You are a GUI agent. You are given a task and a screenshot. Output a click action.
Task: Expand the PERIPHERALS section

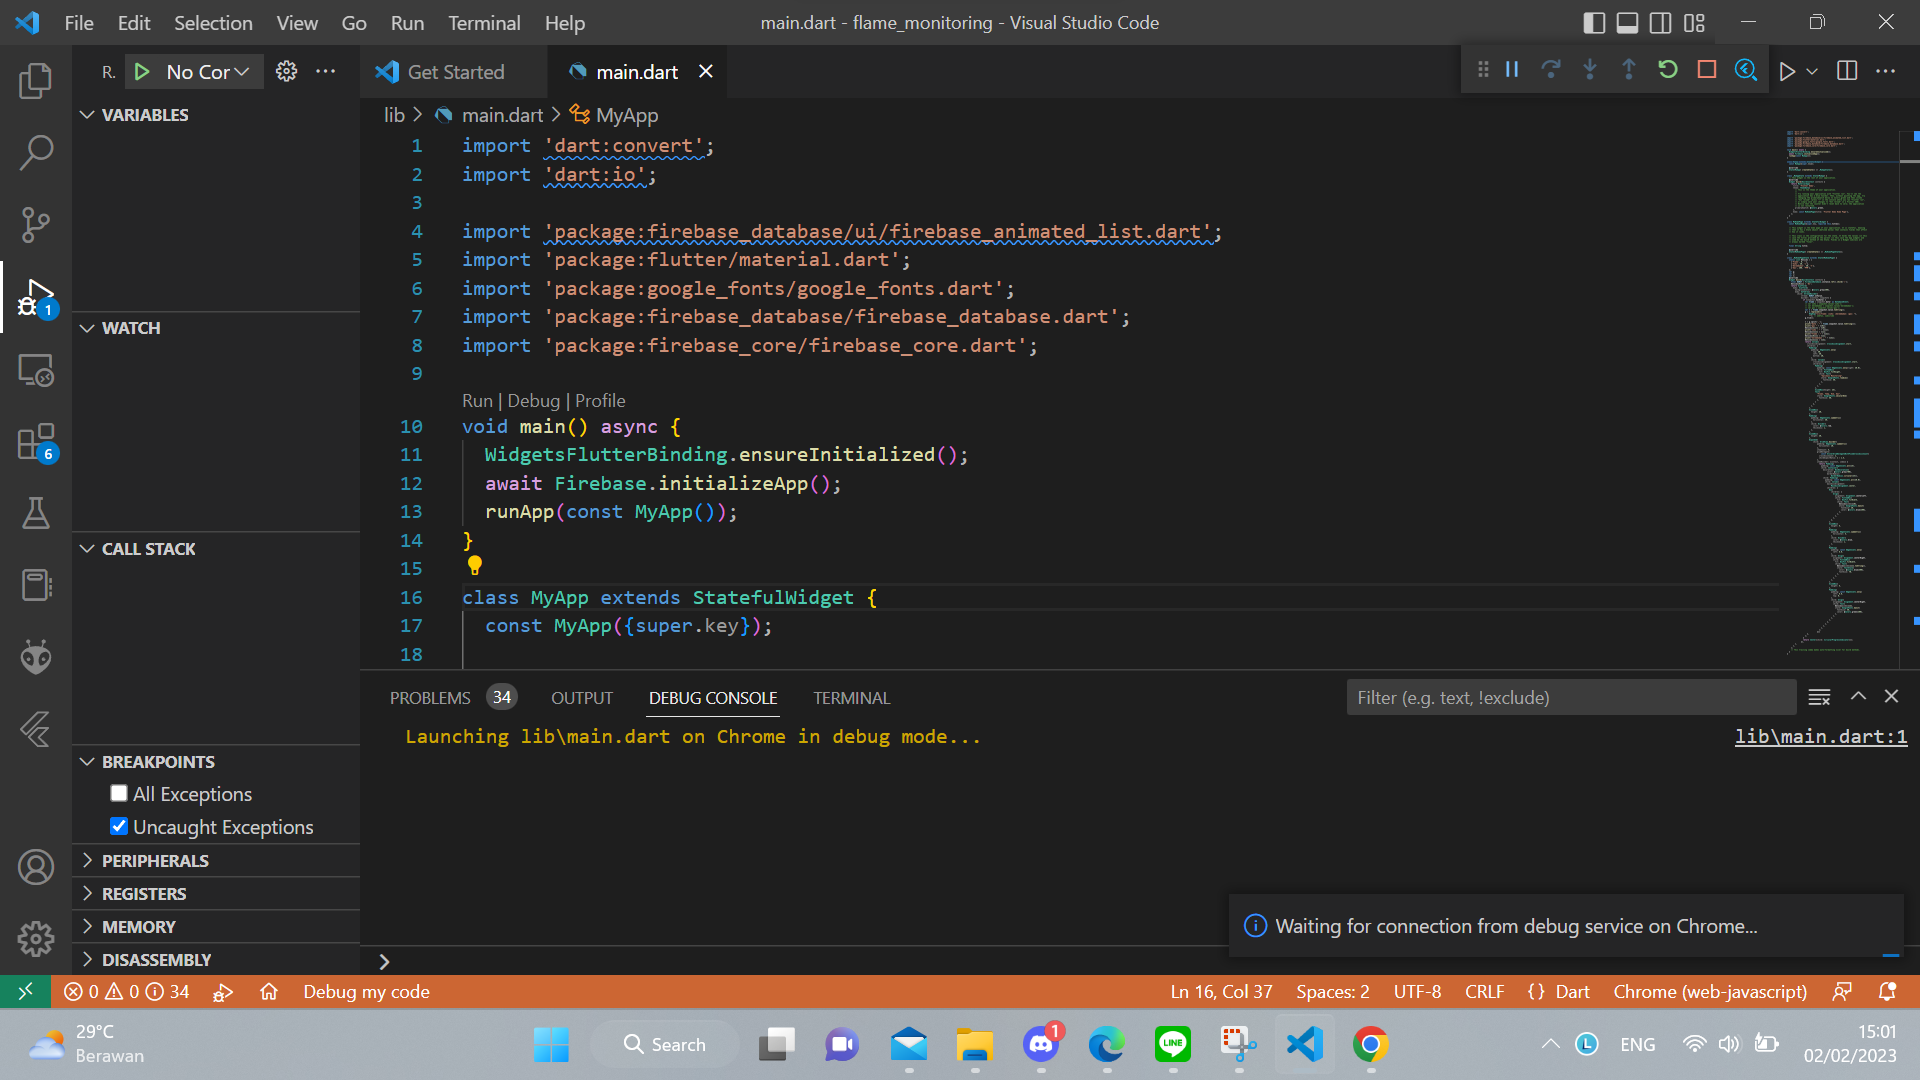click(x=155, y=861)
